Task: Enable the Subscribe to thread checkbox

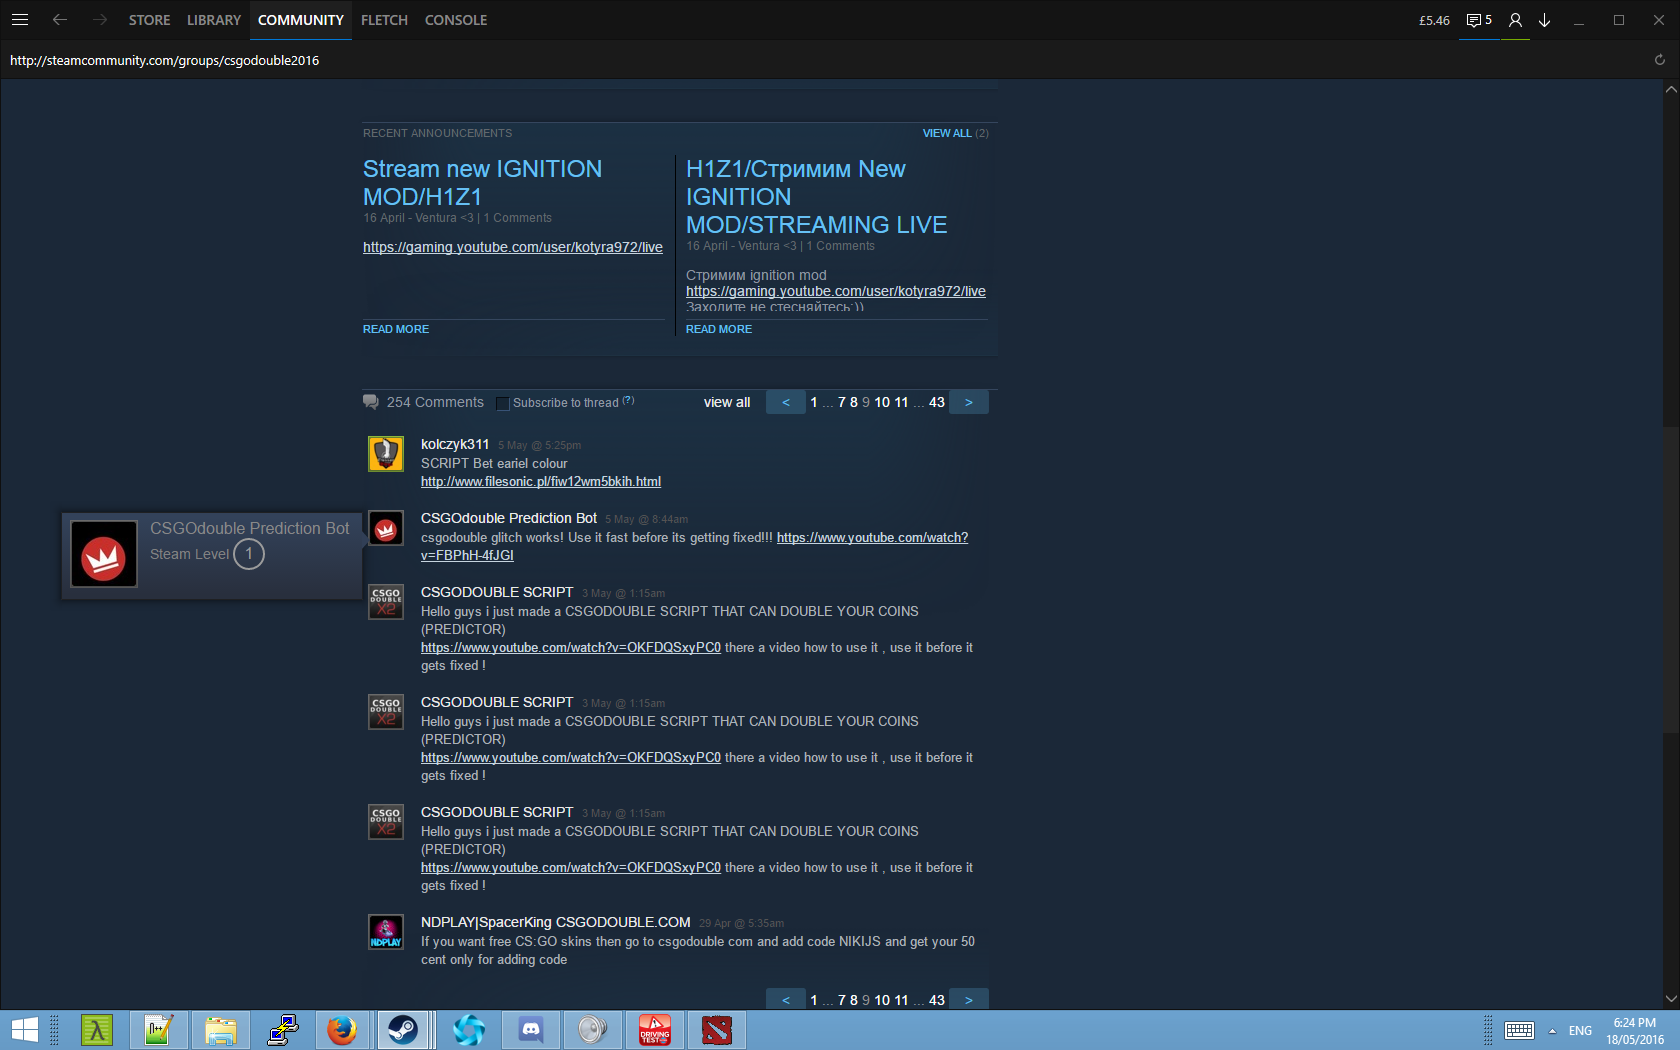Action: pos(503,403)
